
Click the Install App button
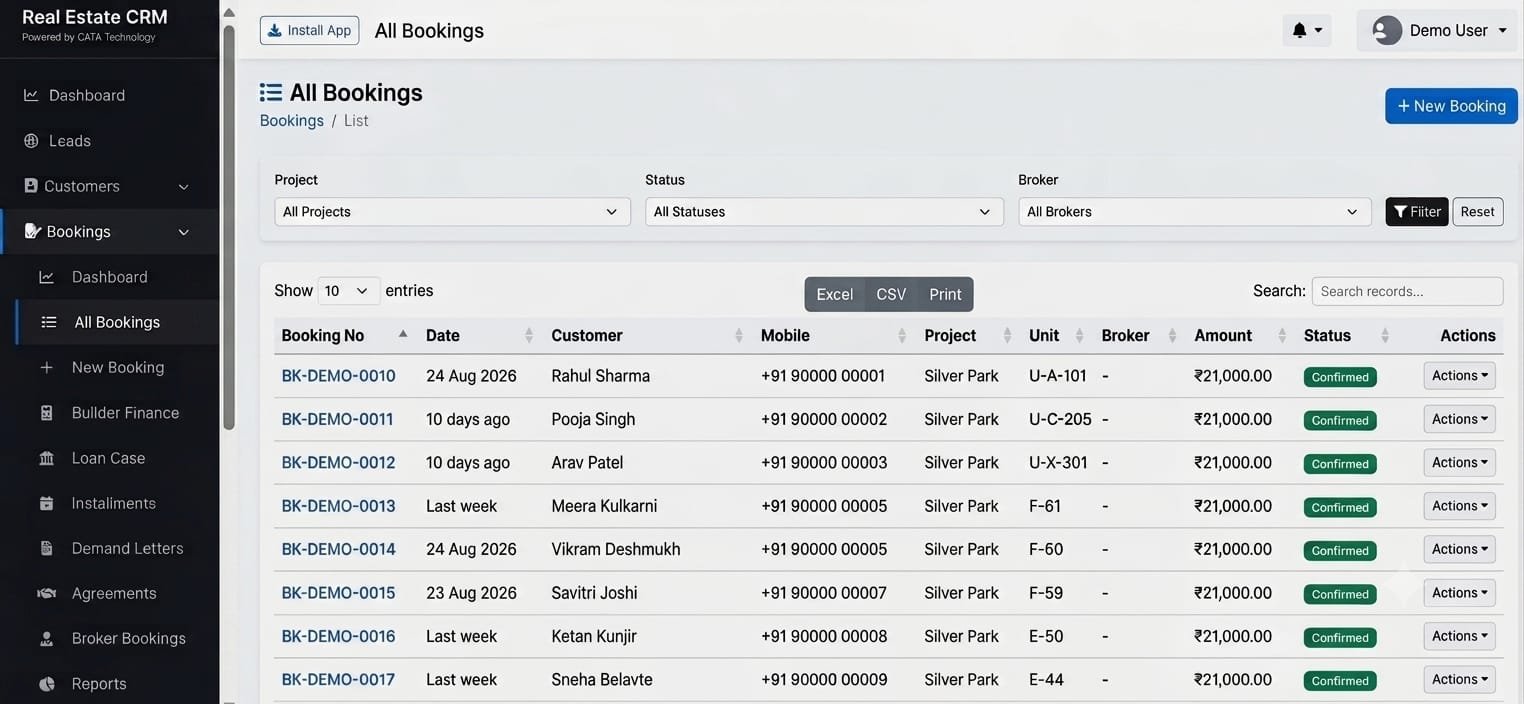(309, 30)
